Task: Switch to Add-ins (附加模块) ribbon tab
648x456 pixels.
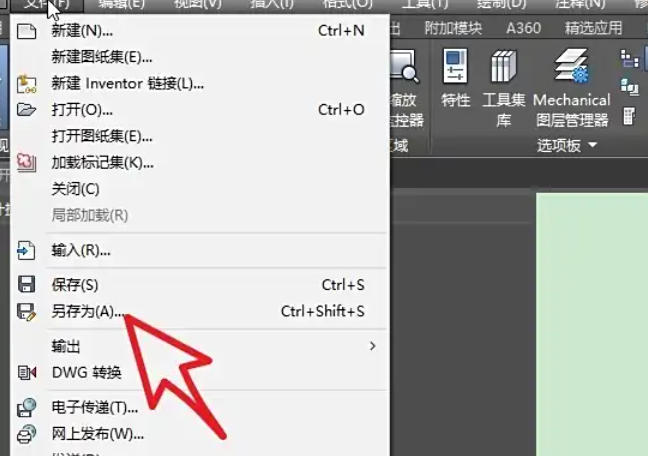Action: (x=453, y=28)
